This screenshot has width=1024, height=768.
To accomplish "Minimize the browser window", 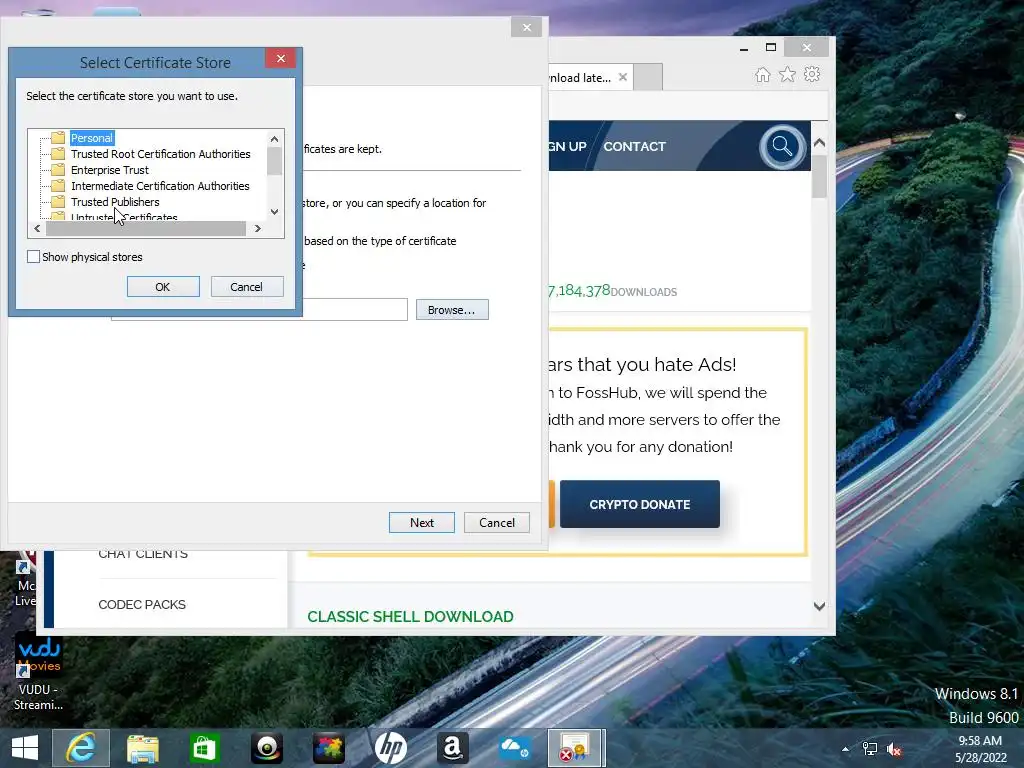I will (744, 48).
